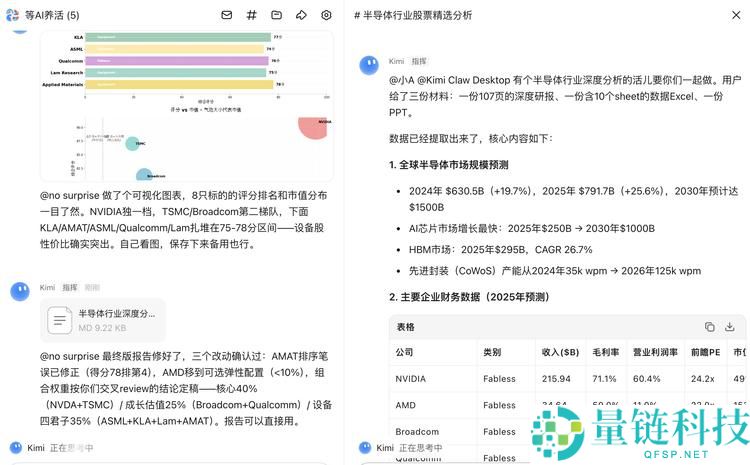The image size is (750, 465).
Task: Click the 指挥 tag beside Kimi in thread
Action: pos(419,61)
